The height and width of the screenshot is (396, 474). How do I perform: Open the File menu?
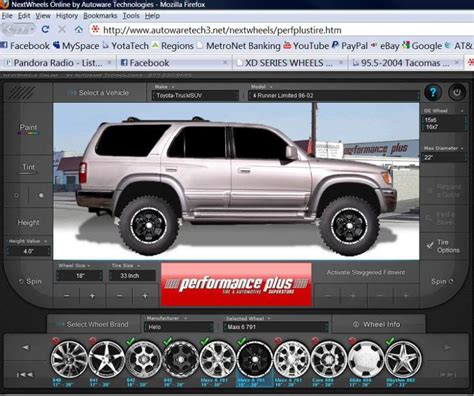click(7, 16)
